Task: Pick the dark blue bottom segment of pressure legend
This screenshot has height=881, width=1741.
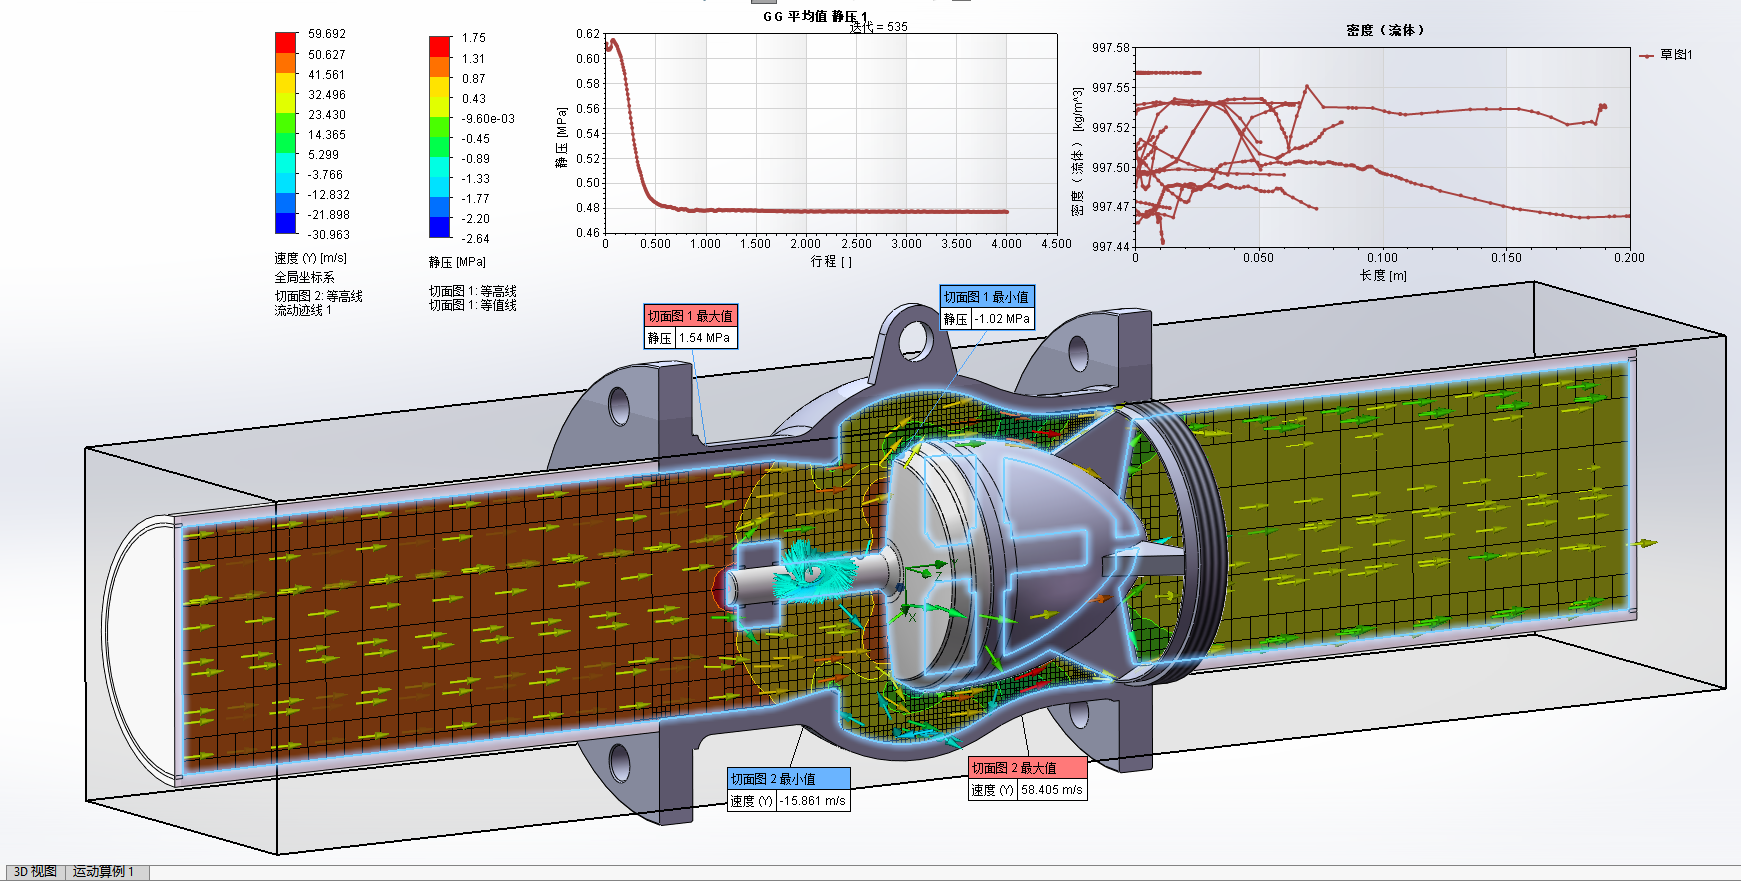Action: pos(440,228)
